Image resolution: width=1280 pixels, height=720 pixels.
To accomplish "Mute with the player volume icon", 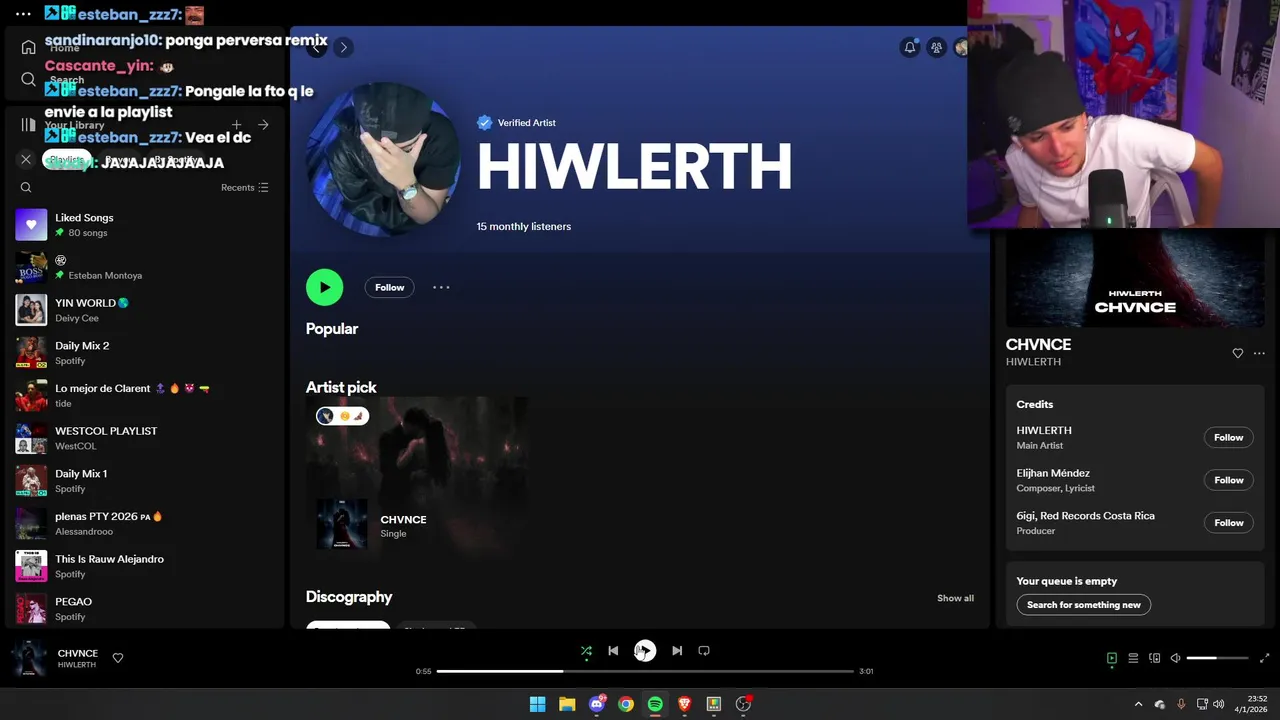I will pyautogui.click(x=1176, y=658).
